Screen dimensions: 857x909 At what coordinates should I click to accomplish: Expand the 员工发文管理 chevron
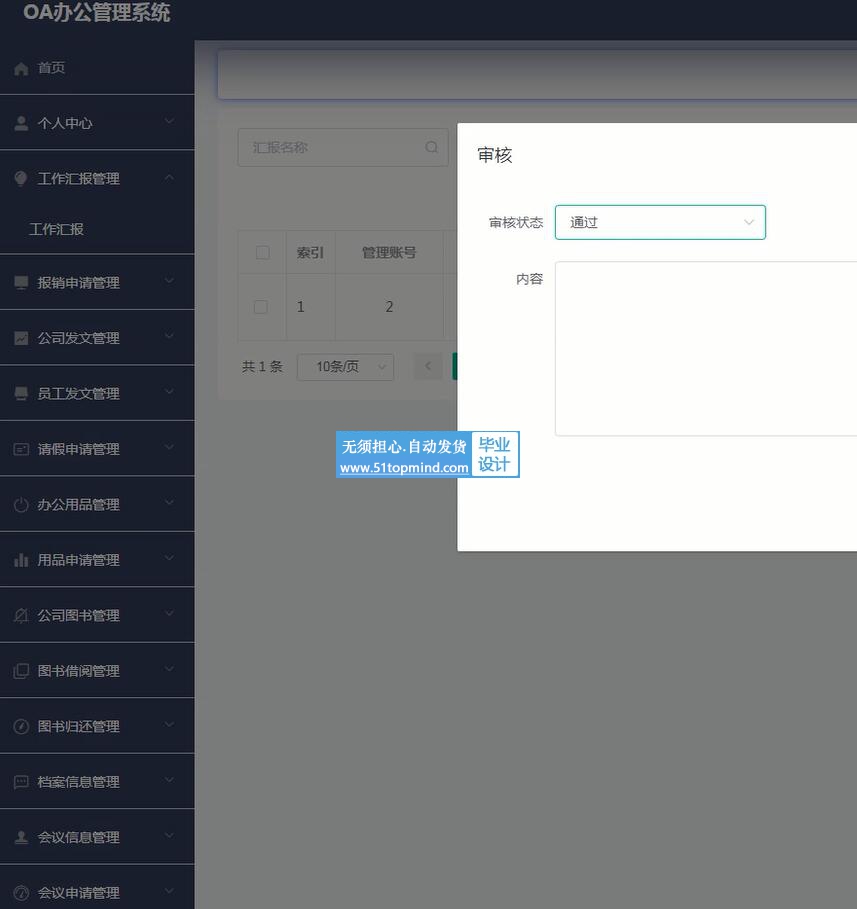[169, 391]
